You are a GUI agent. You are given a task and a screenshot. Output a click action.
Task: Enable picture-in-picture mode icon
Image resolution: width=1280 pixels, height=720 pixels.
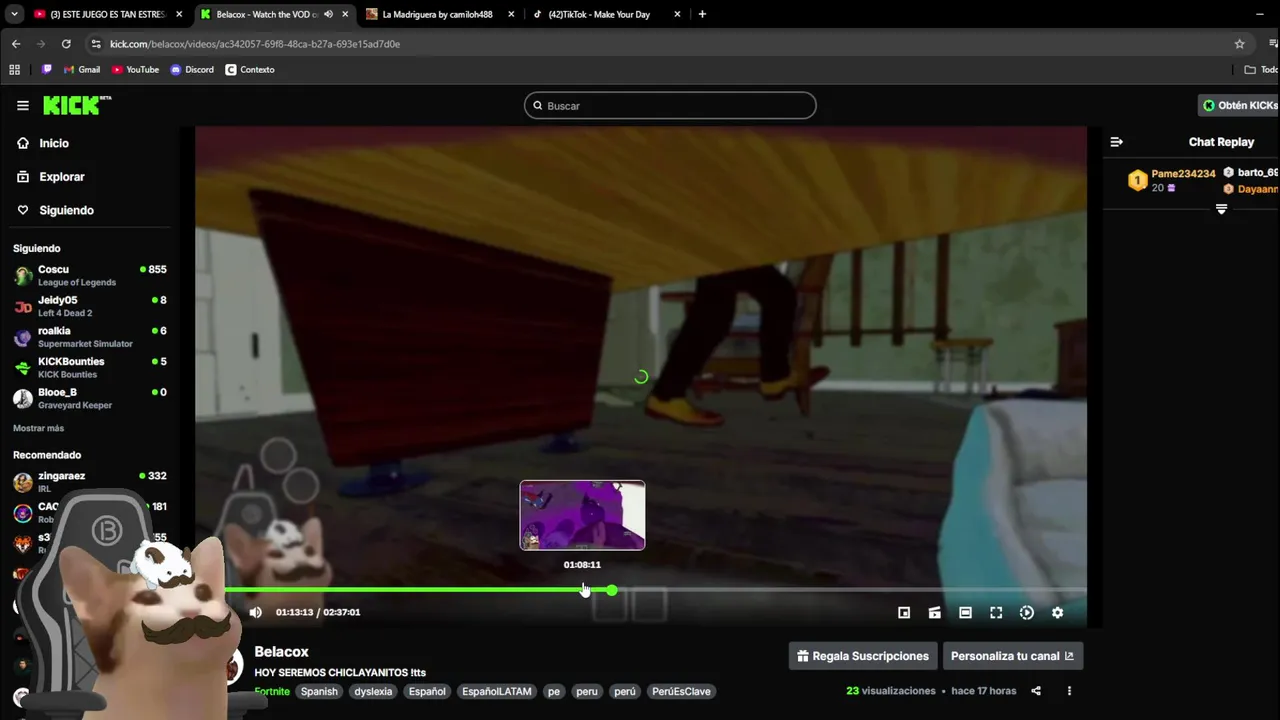point(904,613)
